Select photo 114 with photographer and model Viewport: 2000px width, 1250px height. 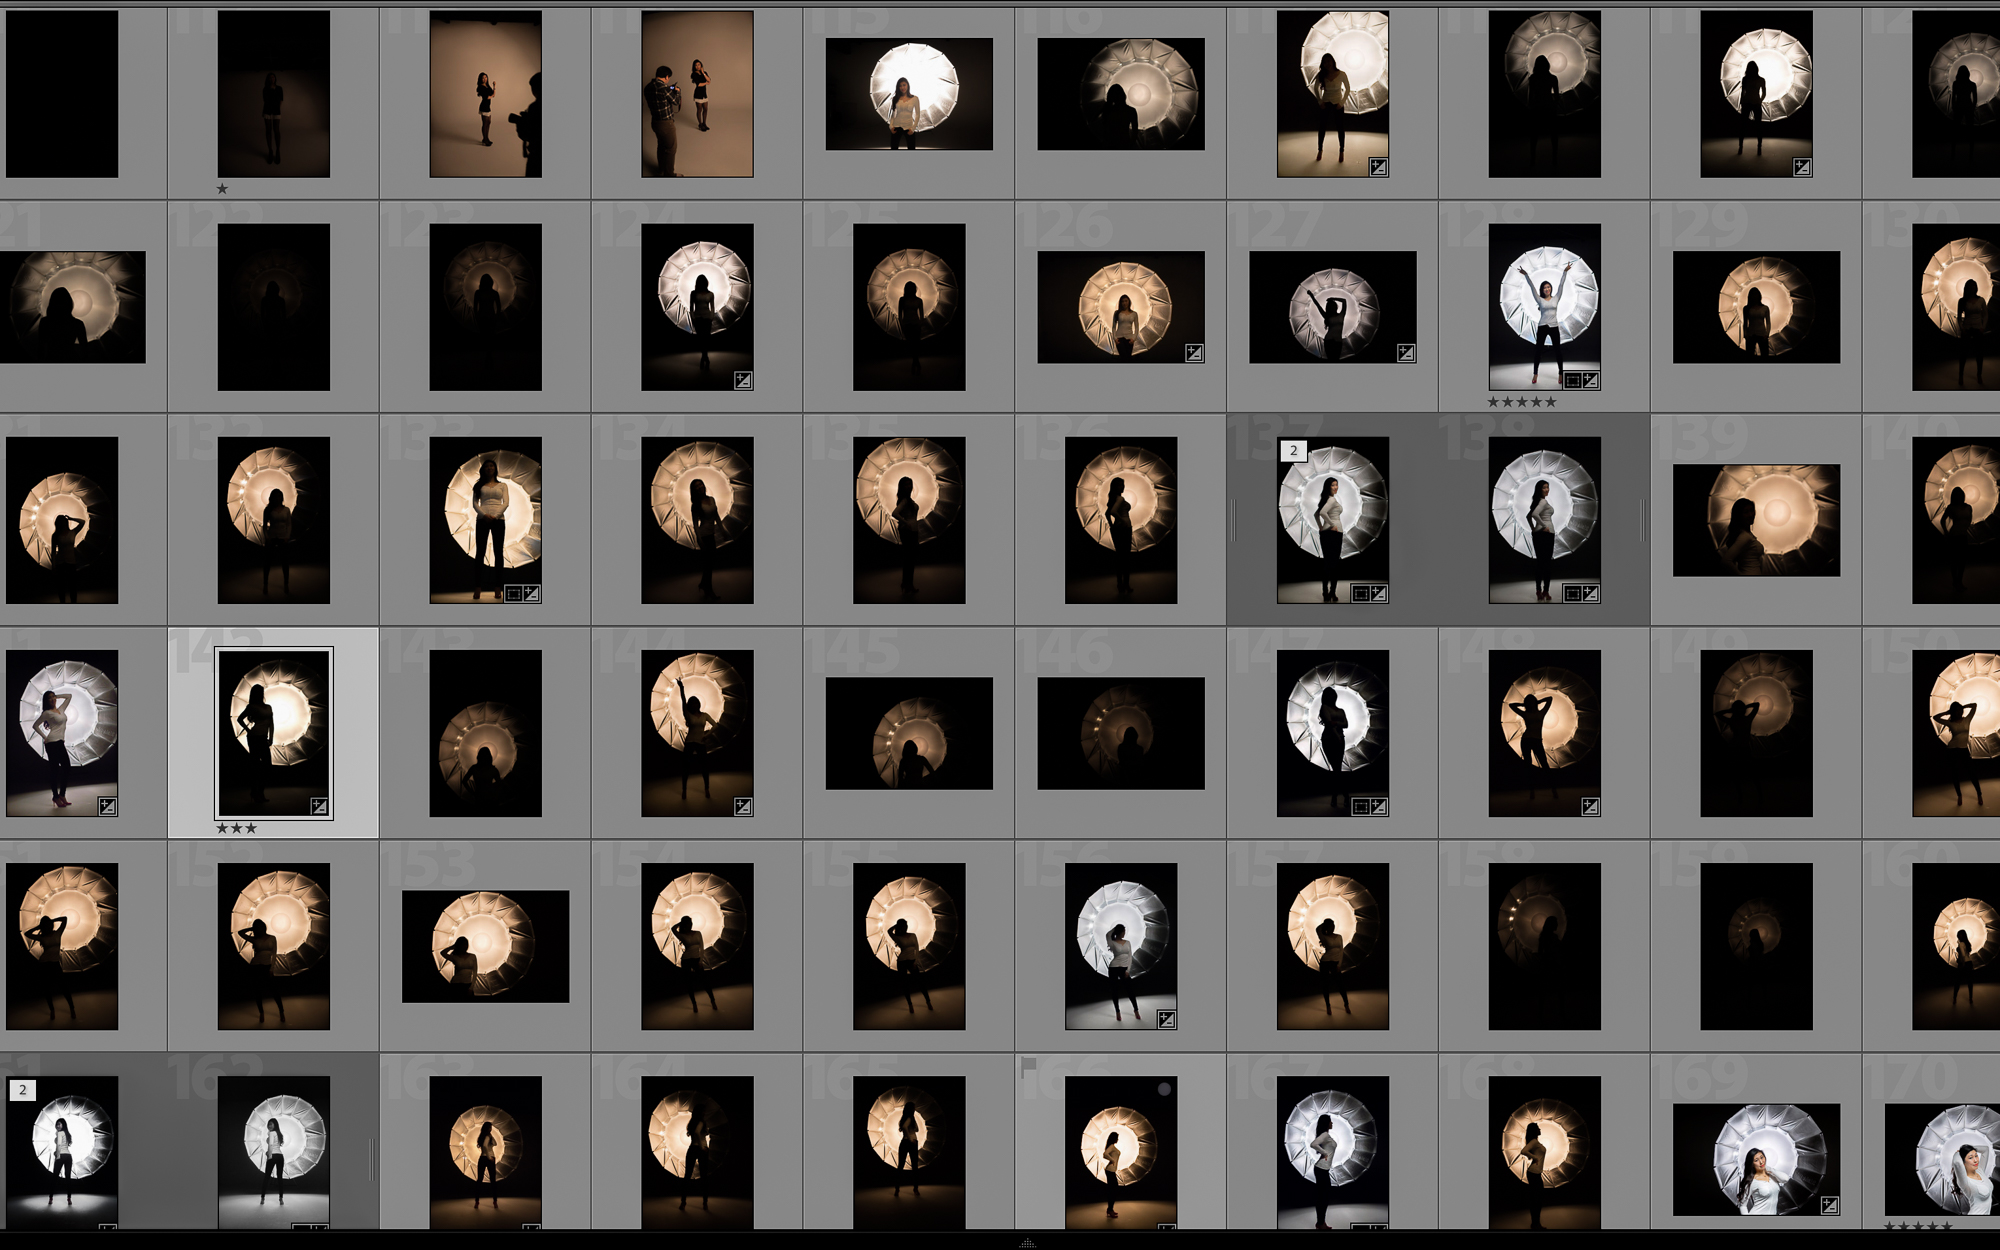pyautogui.click(x=697, y=94)
